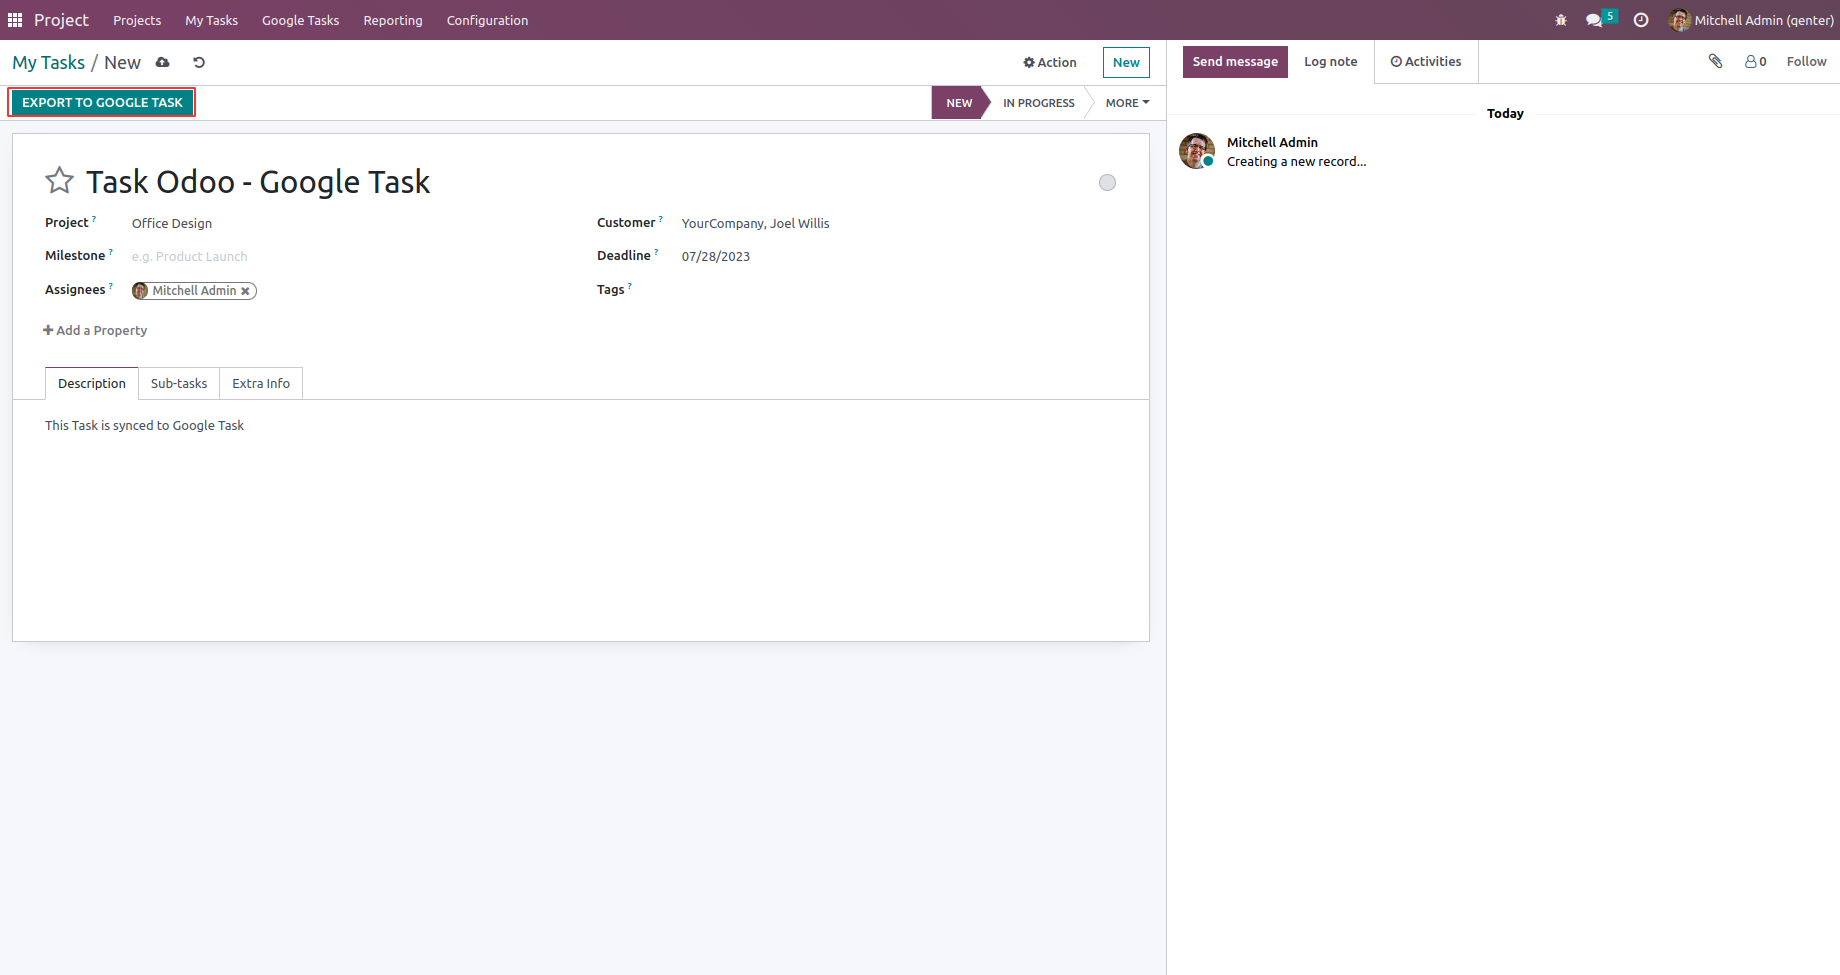This screenshot has width=1840, height=975.
Task: Click the 'Creating a new record...' message
Action: [1296, 162]
